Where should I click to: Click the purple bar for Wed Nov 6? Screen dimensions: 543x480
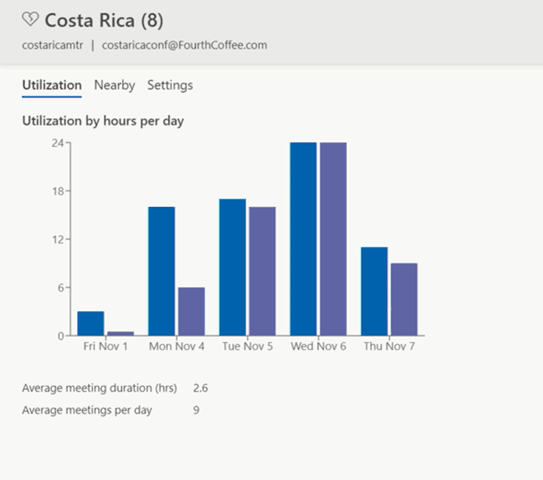tap(333, 239)
